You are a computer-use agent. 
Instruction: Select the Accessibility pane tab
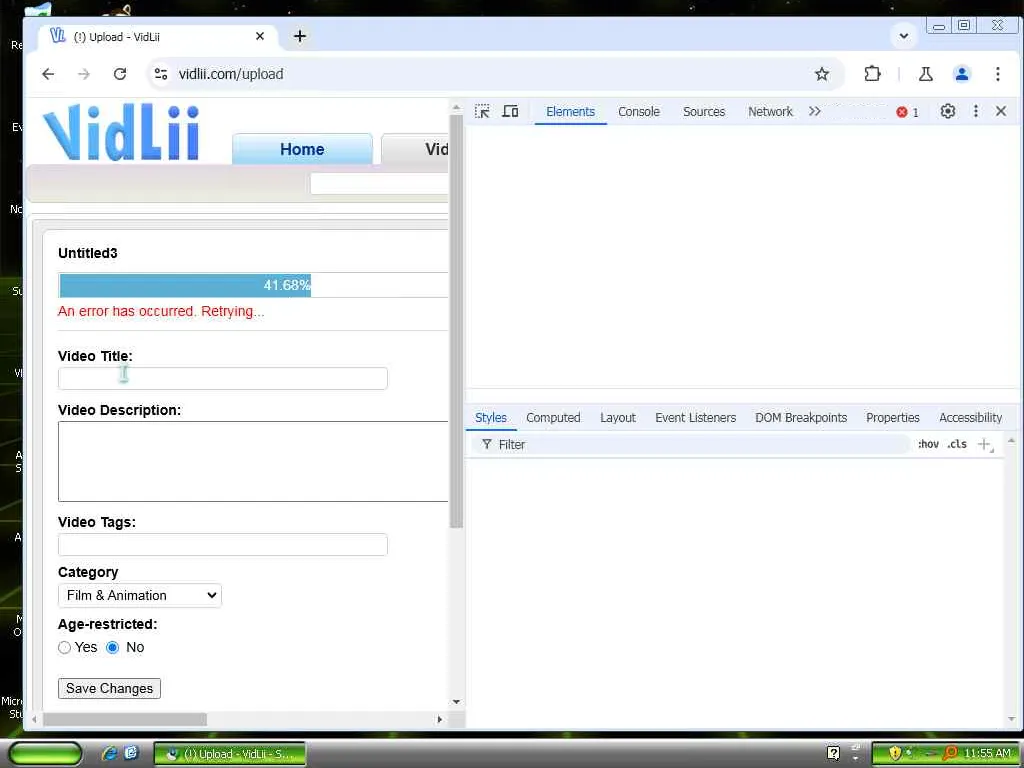point(970,417)
